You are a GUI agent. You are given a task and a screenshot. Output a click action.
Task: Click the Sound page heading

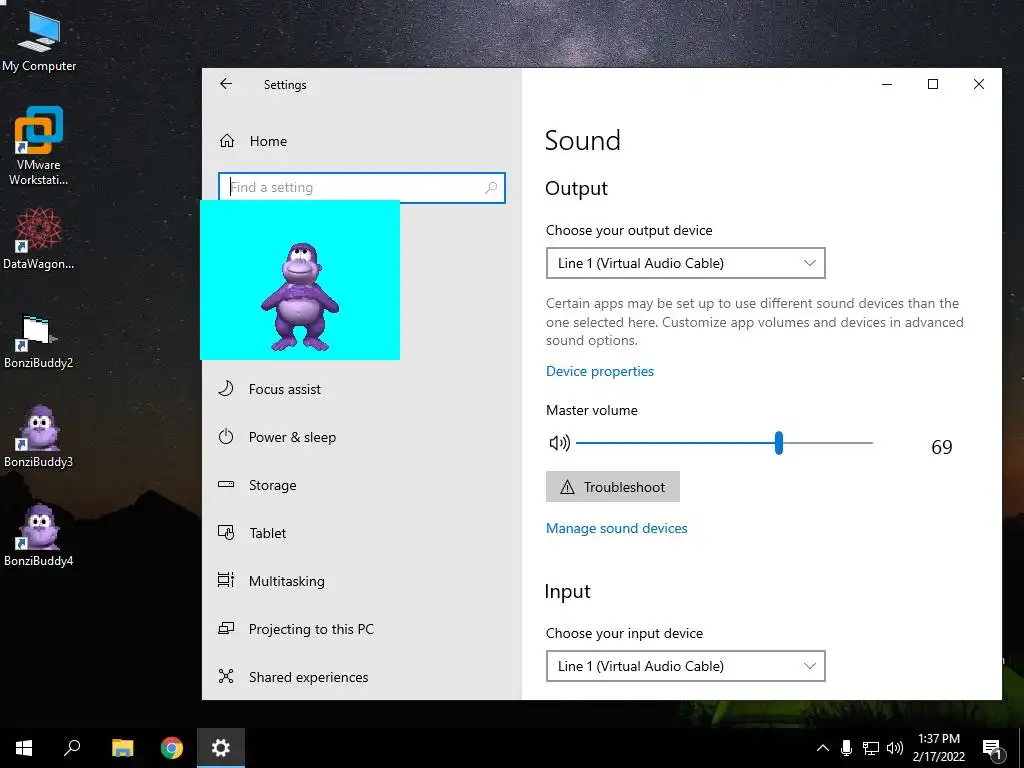coord(583,140)
